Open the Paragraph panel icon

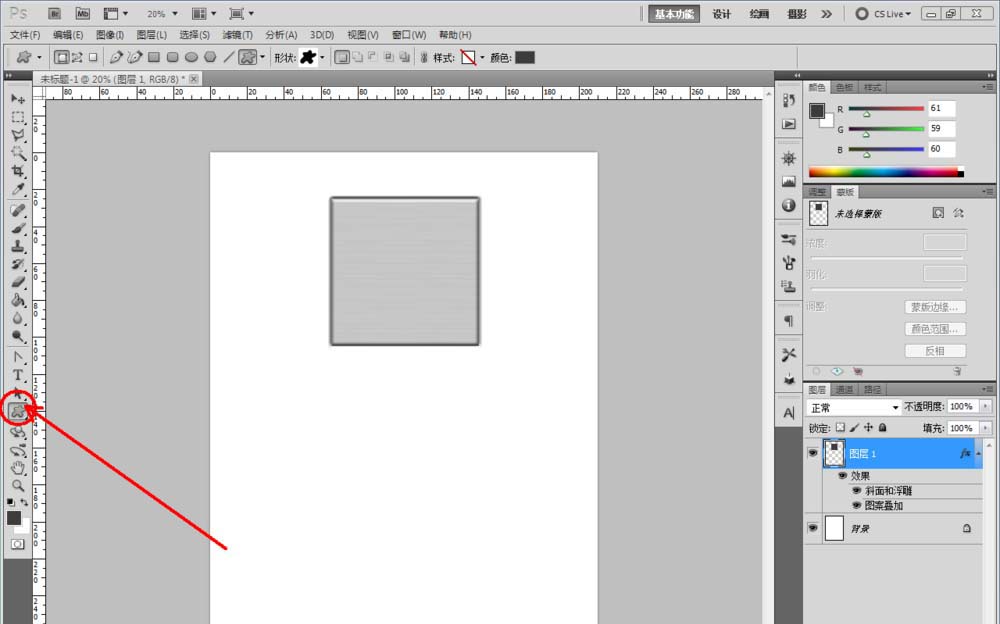[x=789, y=320]
